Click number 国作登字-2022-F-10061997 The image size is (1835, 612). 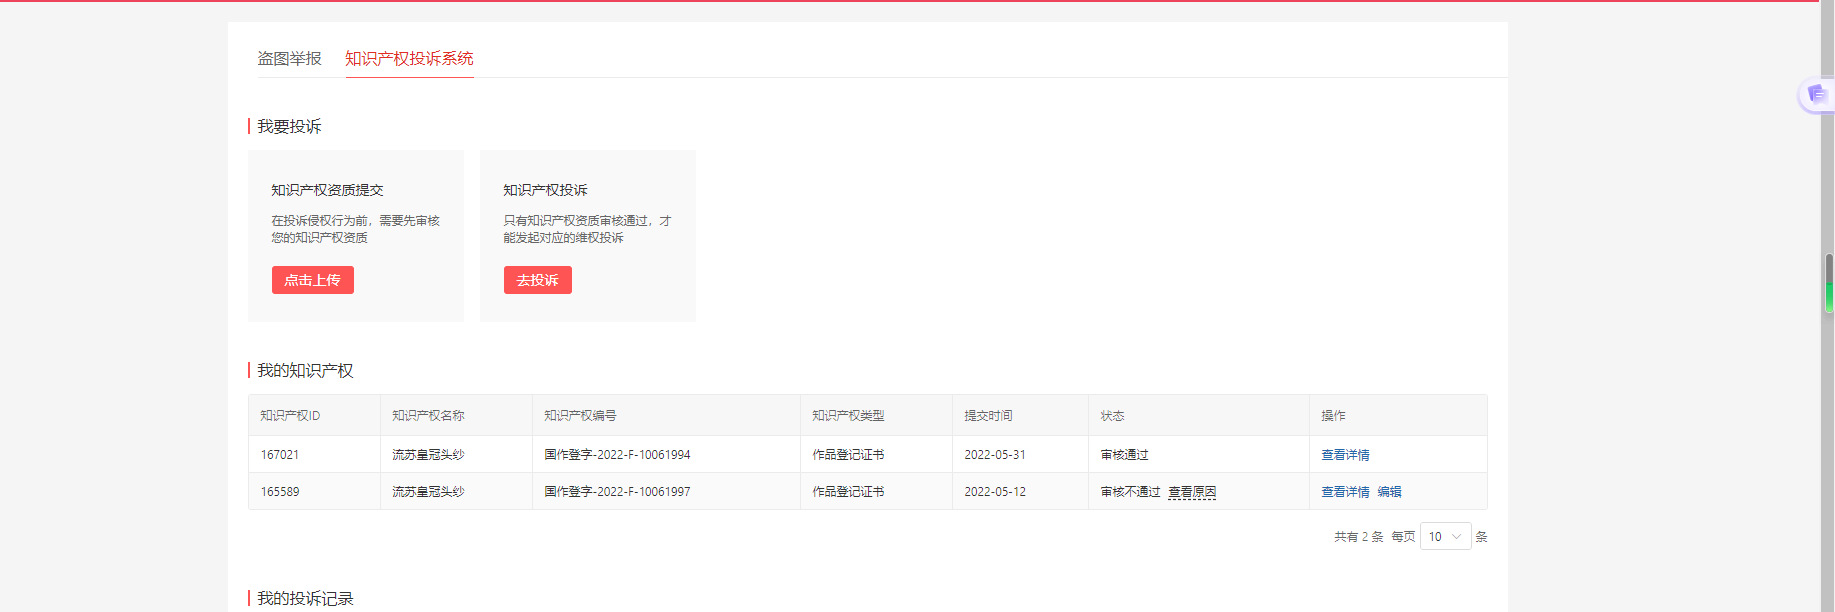(617, 492)
